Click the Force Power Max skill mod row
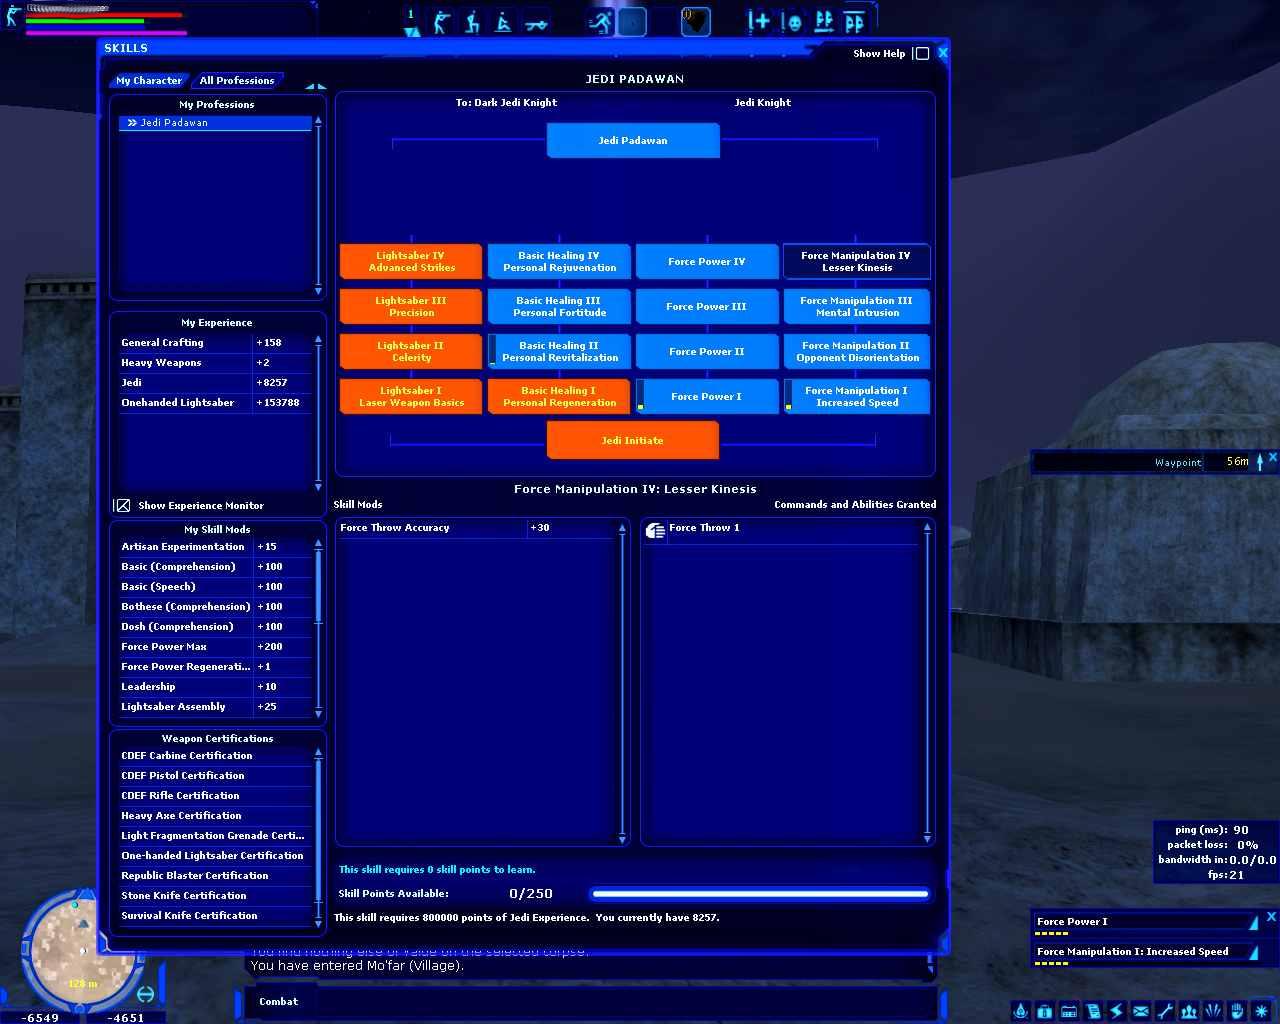This screenshot has height=1024, width=1280. tap(216, 647)
